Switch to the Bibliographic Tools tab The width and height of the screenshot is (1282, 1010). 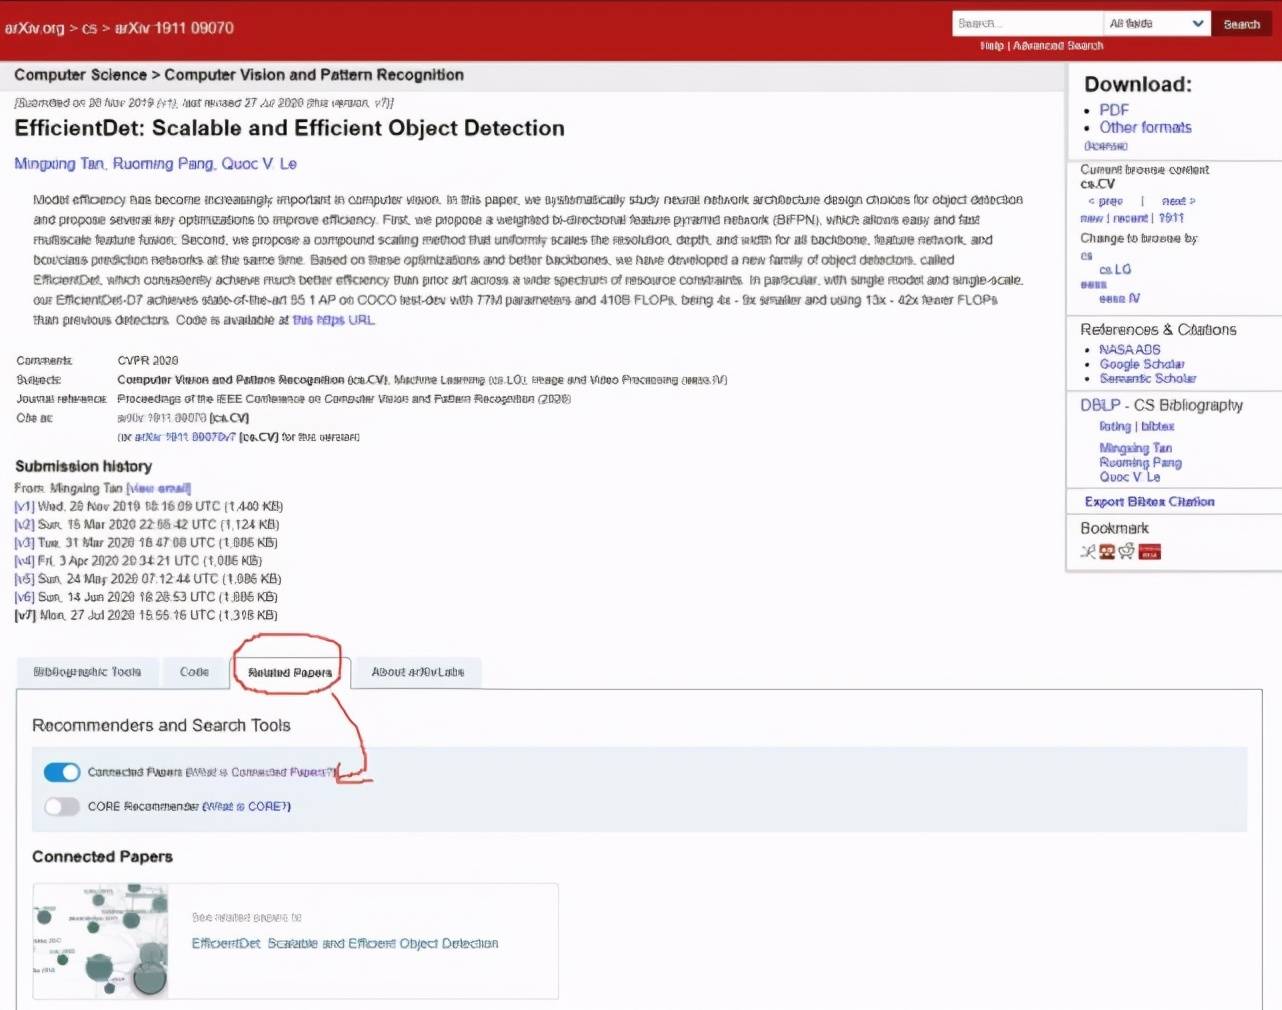click(87, 672)
